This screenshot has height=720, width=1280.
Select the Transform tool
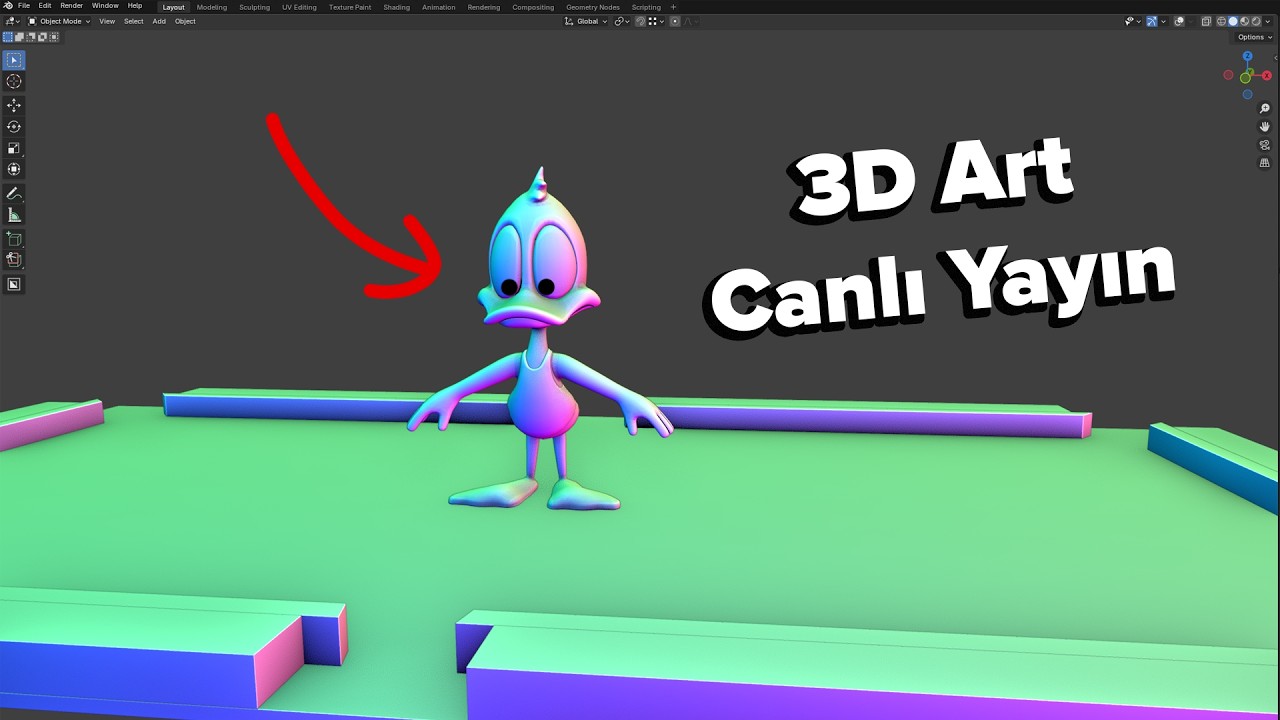coord(14,169)
